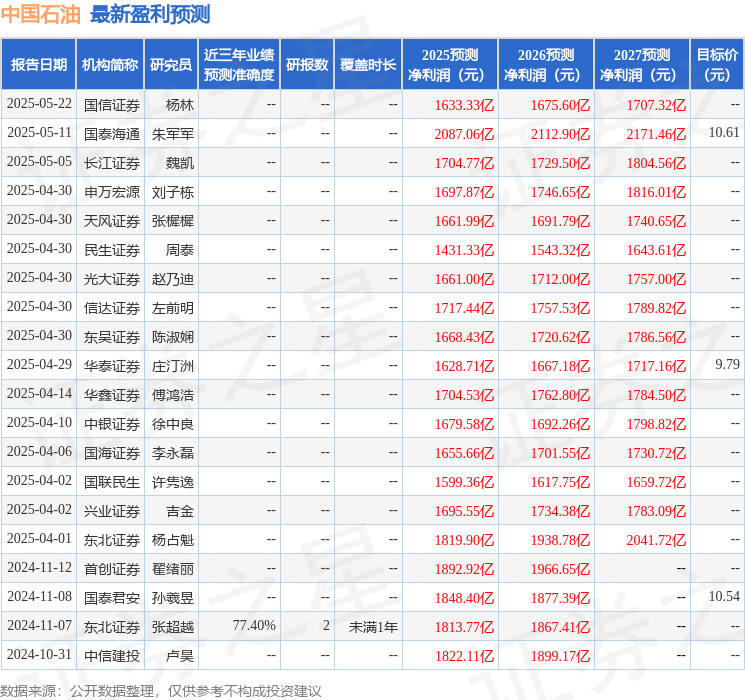Screen dimensions: 745x700
Task: Click the 中国石油 title text
Action: [41, 14]
